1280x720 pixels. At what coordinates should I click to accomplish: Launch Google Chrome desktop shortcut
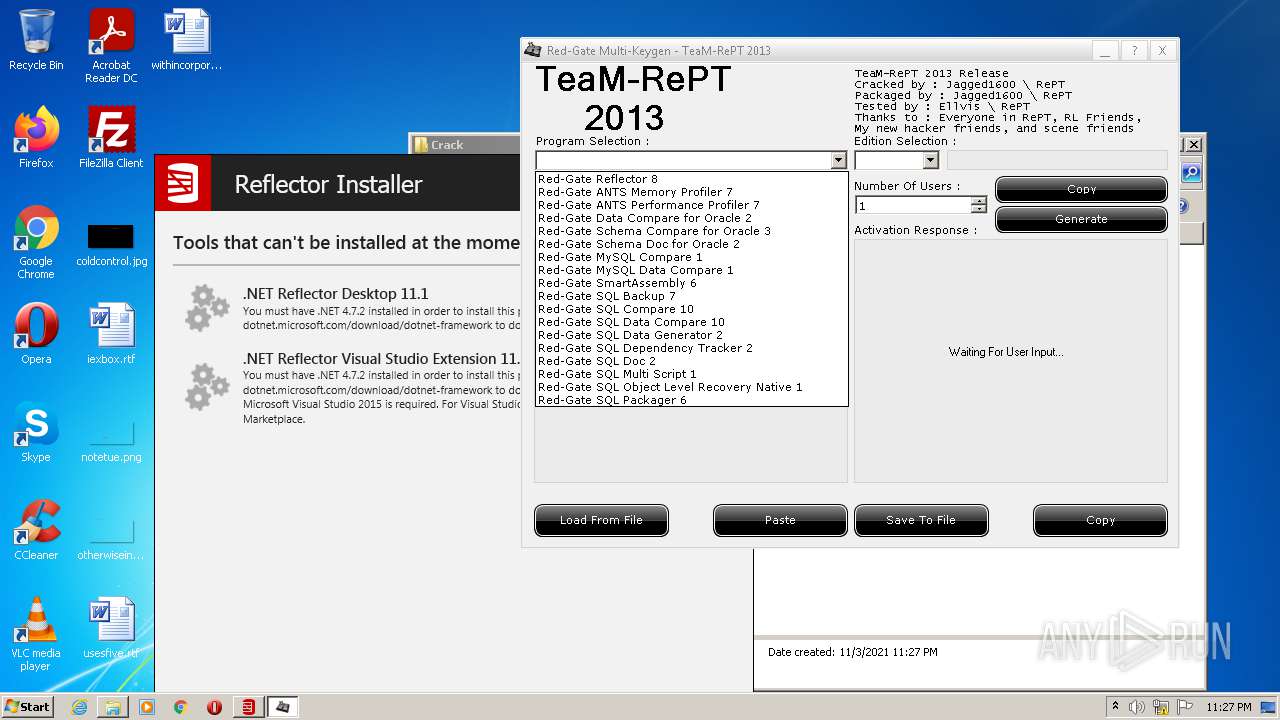(36, 242)
